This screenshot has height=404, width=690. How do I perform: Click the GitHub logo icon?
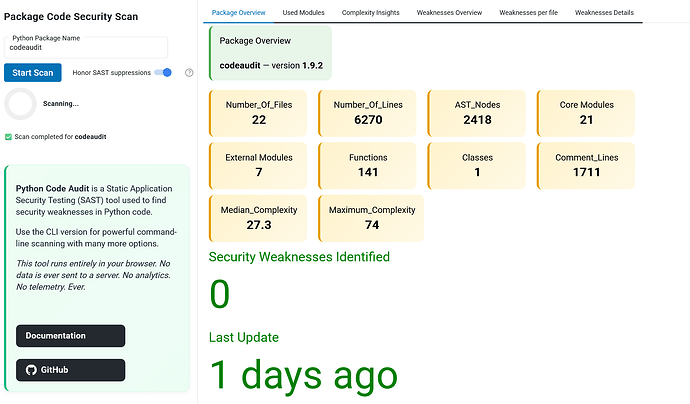[31, 370]
